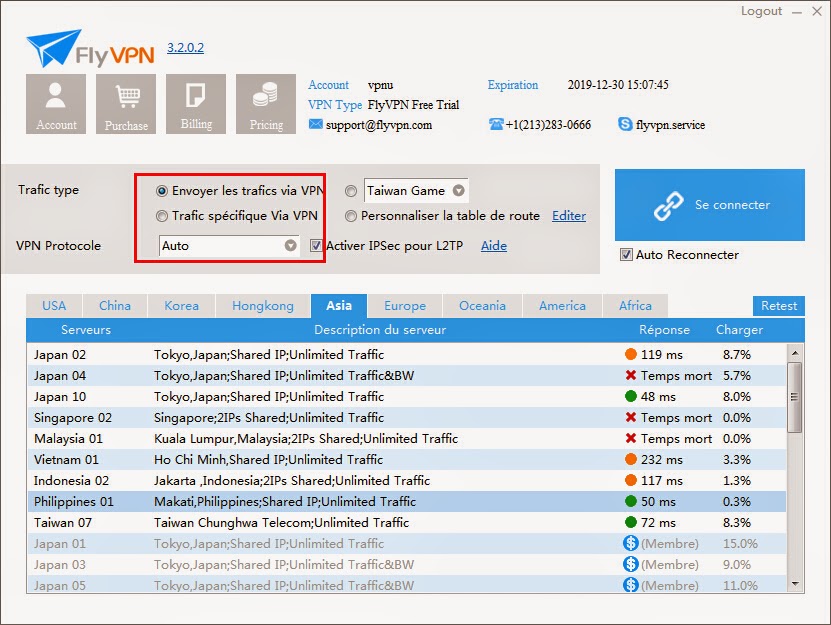Select the Taiwan 07 server name
831x625 pixels.
pos(63,523)
